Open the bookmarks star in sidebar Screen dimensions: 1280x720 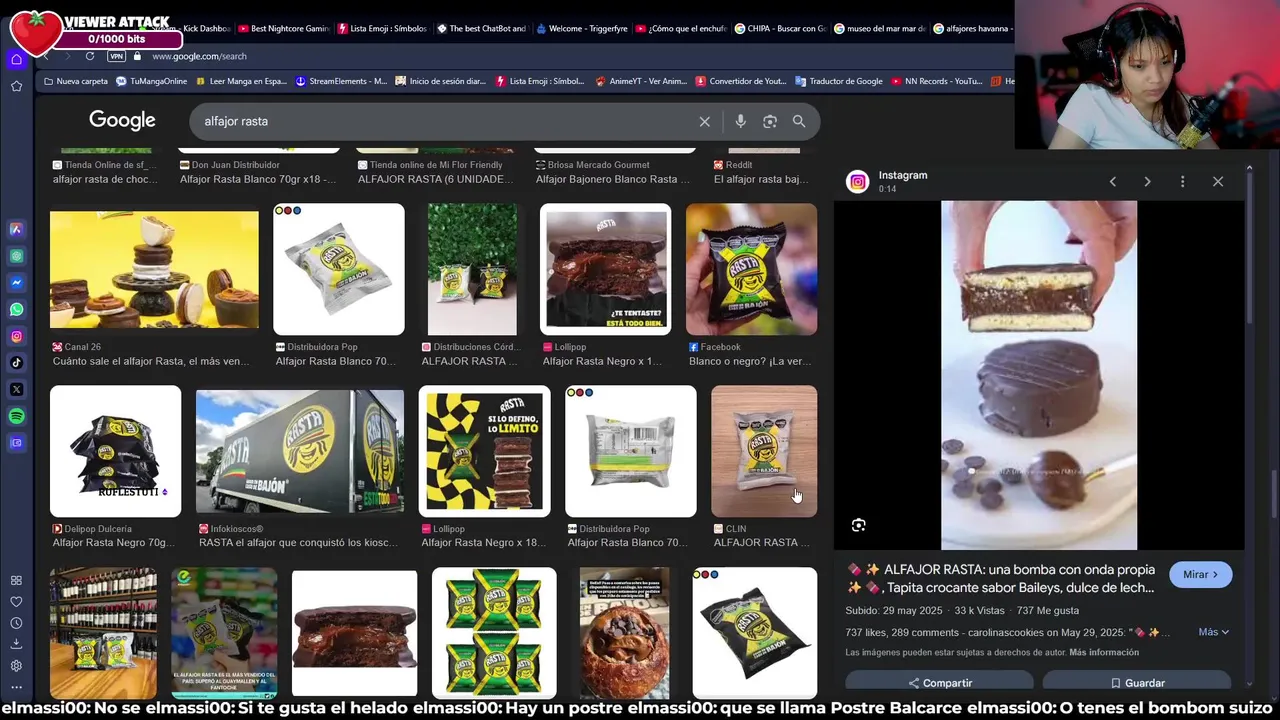(16, 86)
